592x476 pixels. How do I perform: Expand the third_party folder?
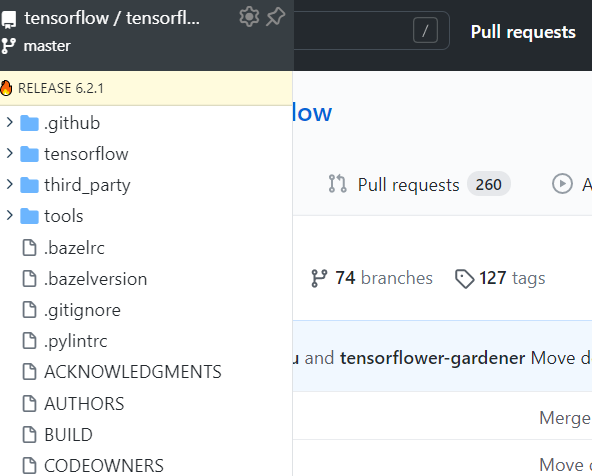tap(9, 184)
